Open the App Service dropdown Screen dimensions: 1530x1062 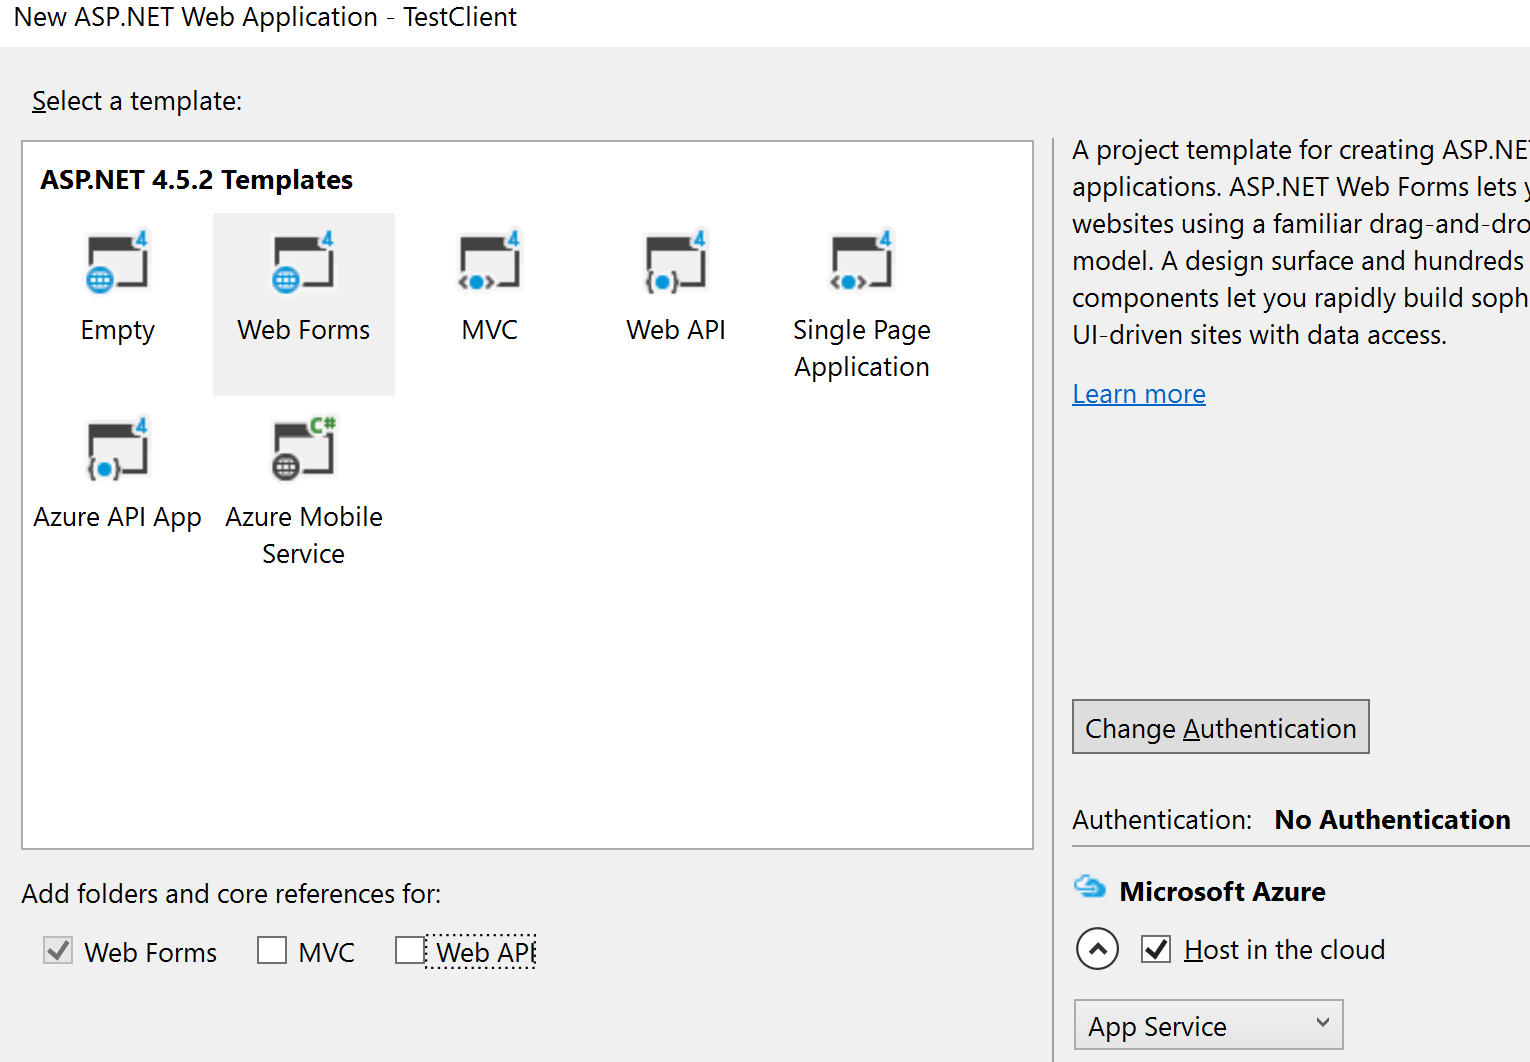click(x=1208, y=1025)
